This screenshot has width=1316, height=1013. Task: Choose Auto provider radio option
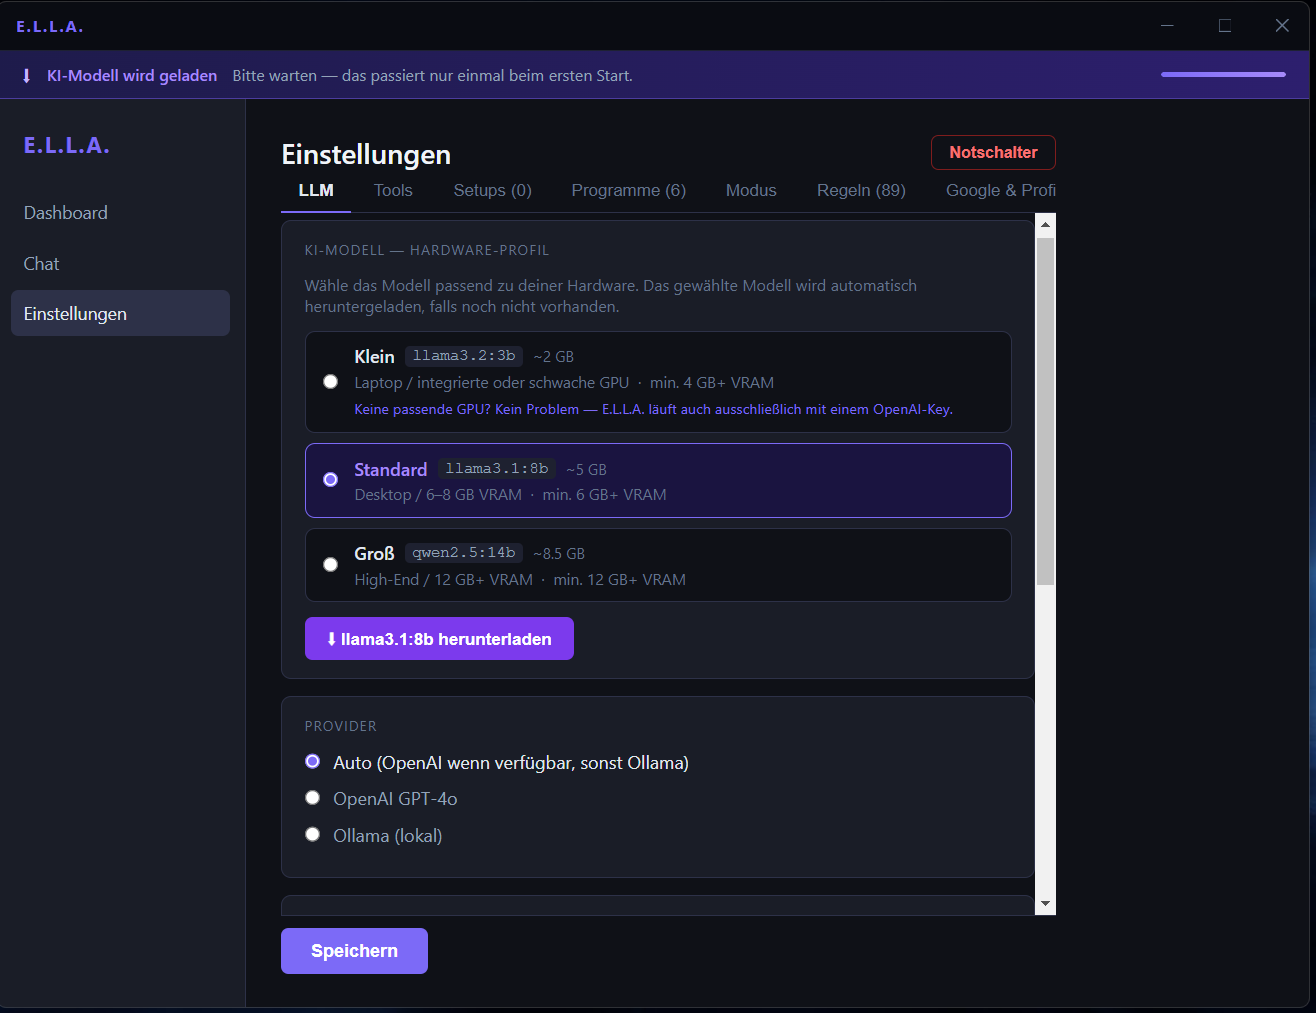[313, 762]
